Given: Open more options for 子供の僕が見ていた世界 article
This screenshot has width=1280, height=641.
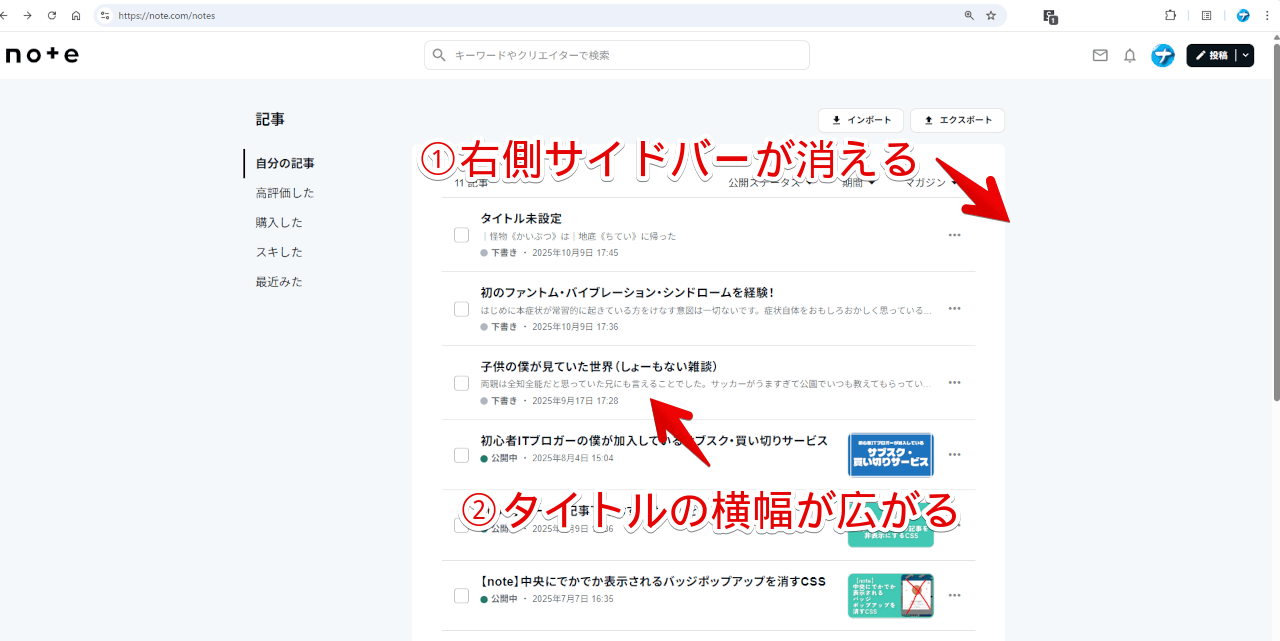Looking at the screenshot, I should [x=954, y=383].
